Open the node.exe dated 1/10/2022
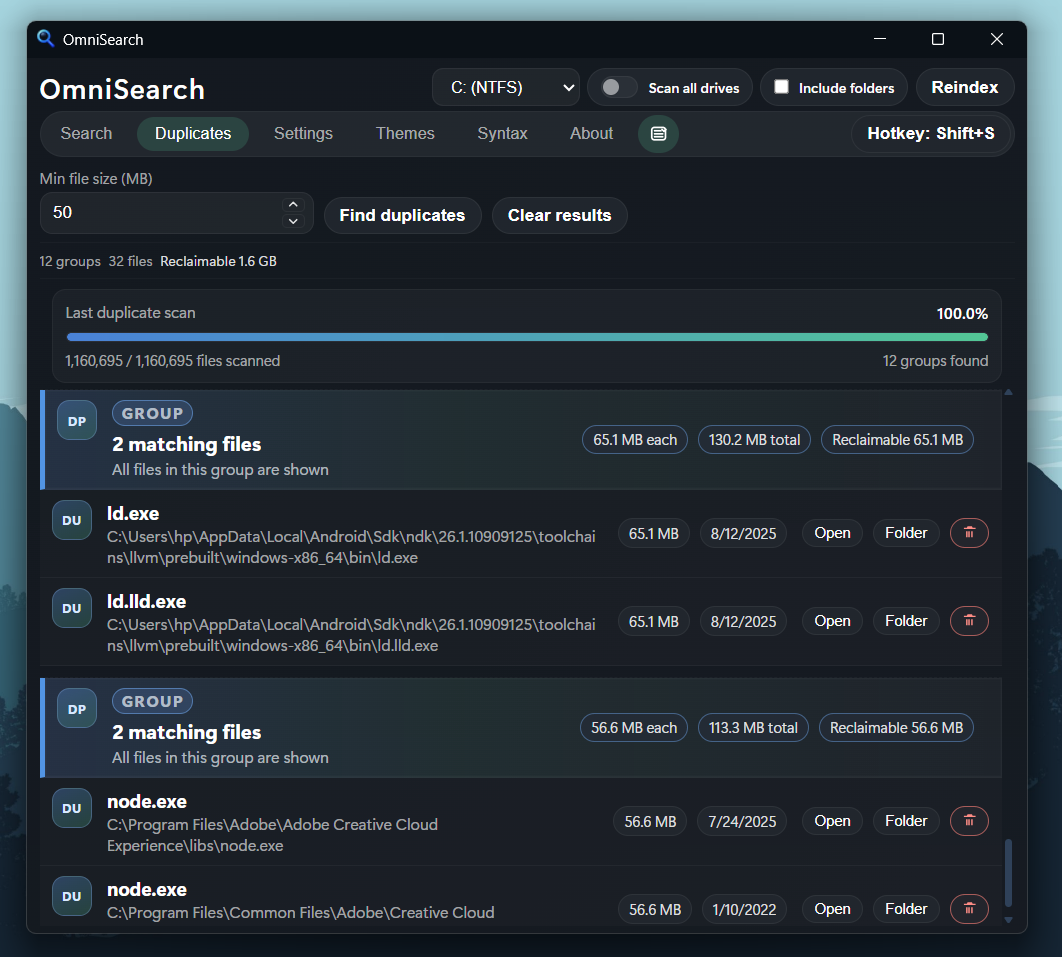This screenshot has height=957, width=1062. 832,909
